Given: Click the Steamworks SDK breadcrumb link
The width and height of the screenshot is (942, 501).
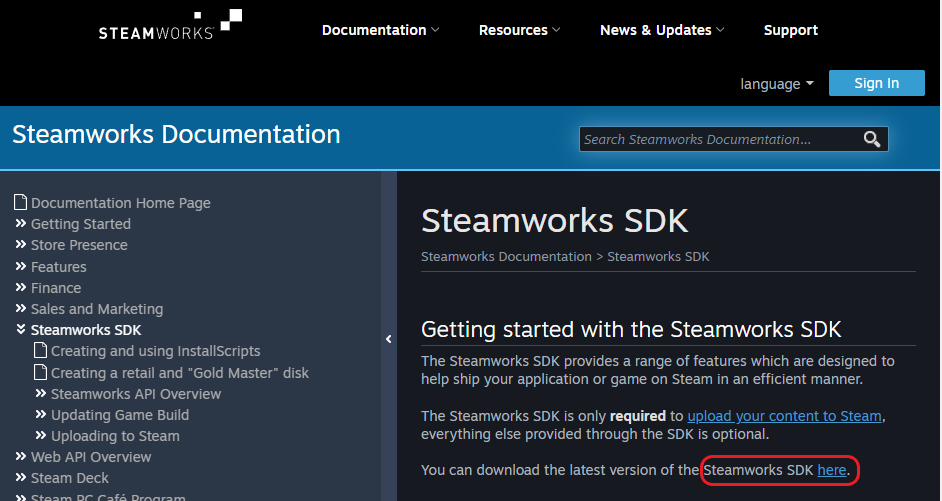Looking at the screenshot, I should click(658, 257).
